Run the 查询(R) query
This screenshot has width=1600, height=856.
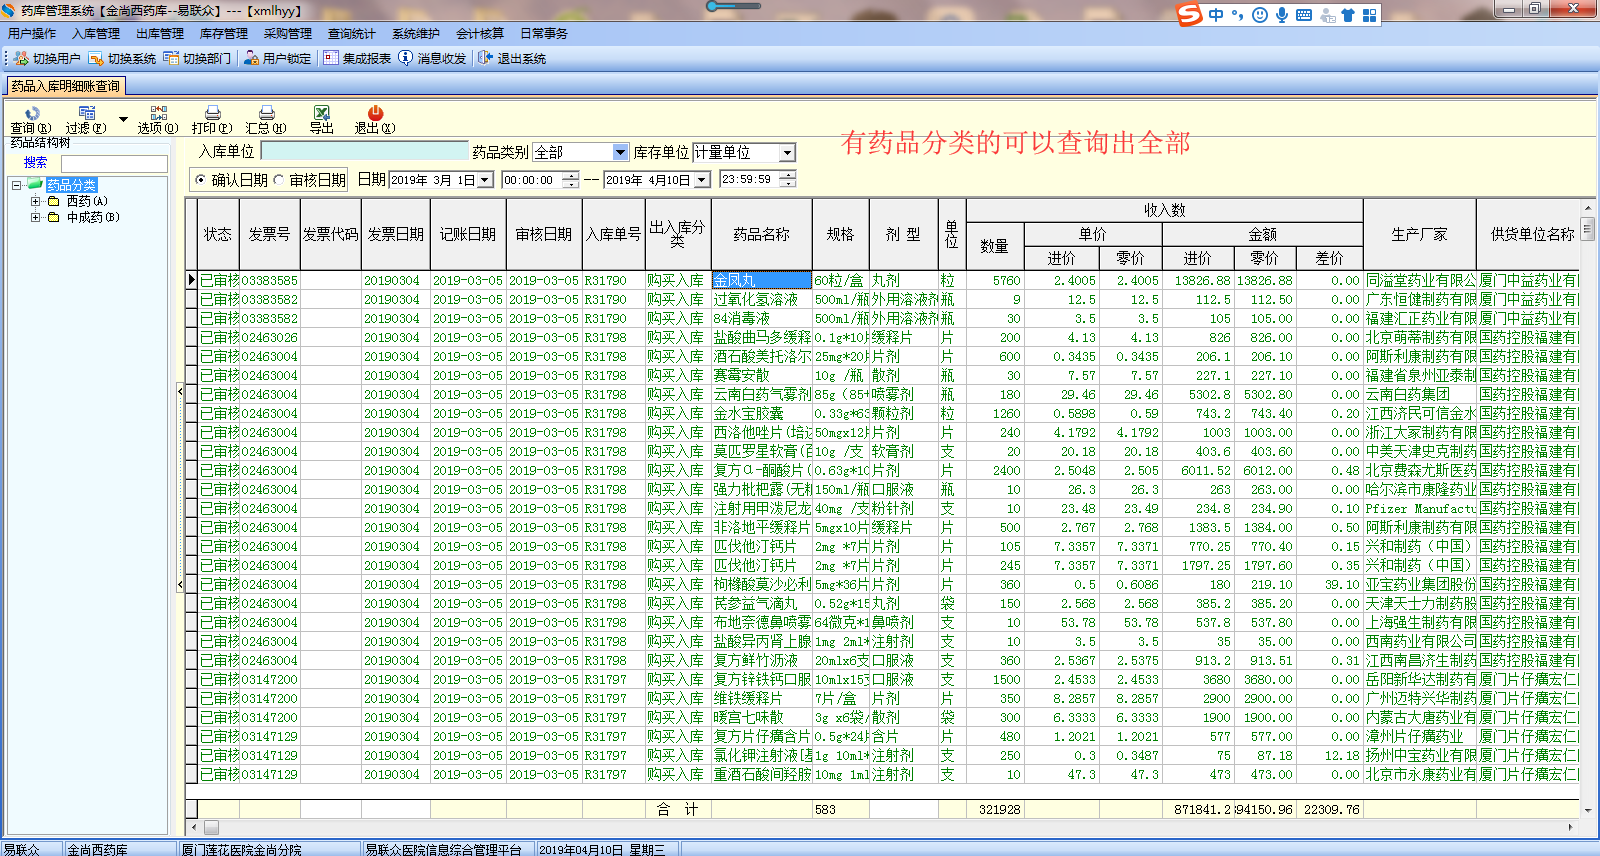coord(31,120)
